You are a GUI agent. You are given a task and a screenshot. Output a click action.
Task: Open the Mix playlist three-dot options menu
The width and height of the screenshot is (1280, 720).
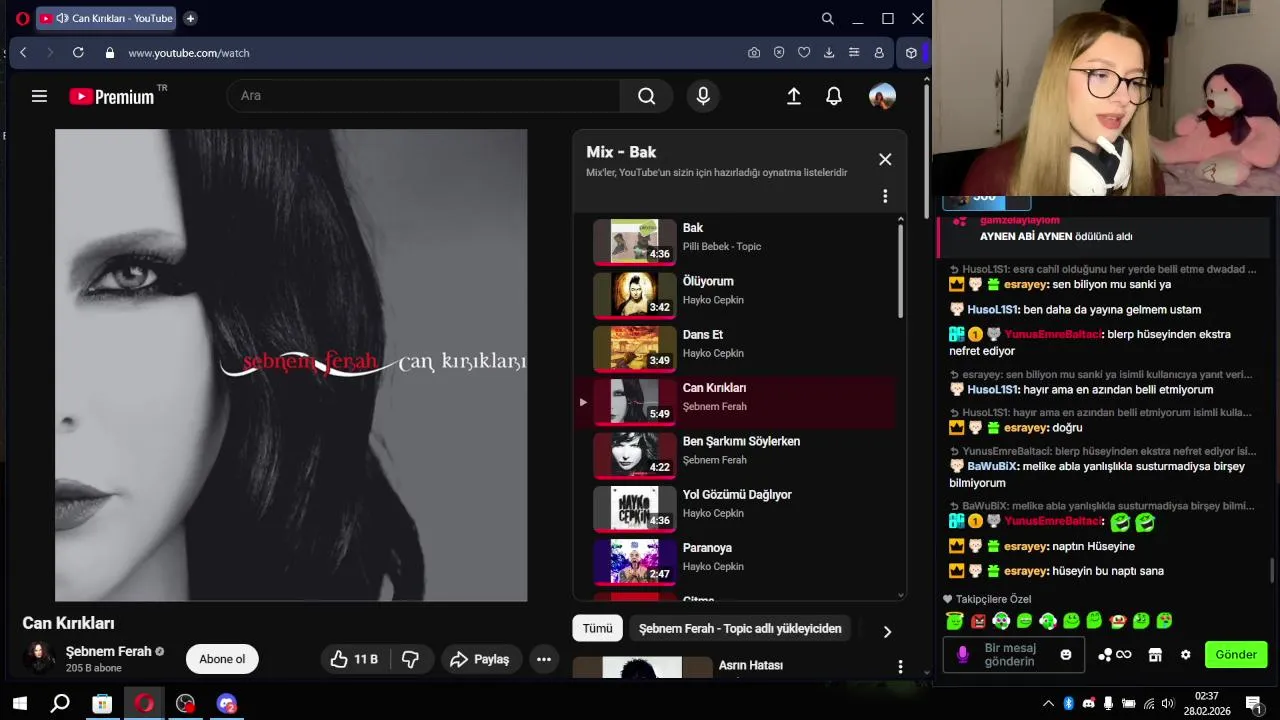pos(885,196)
